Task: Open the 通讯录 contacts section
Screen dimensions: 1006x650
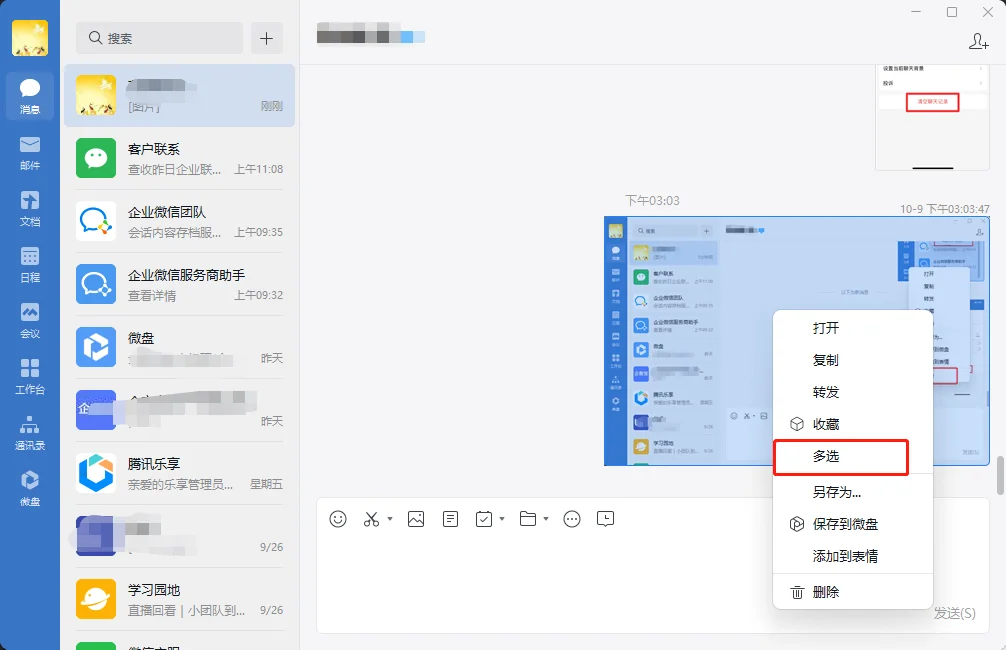Action: (x=30, y=433)
